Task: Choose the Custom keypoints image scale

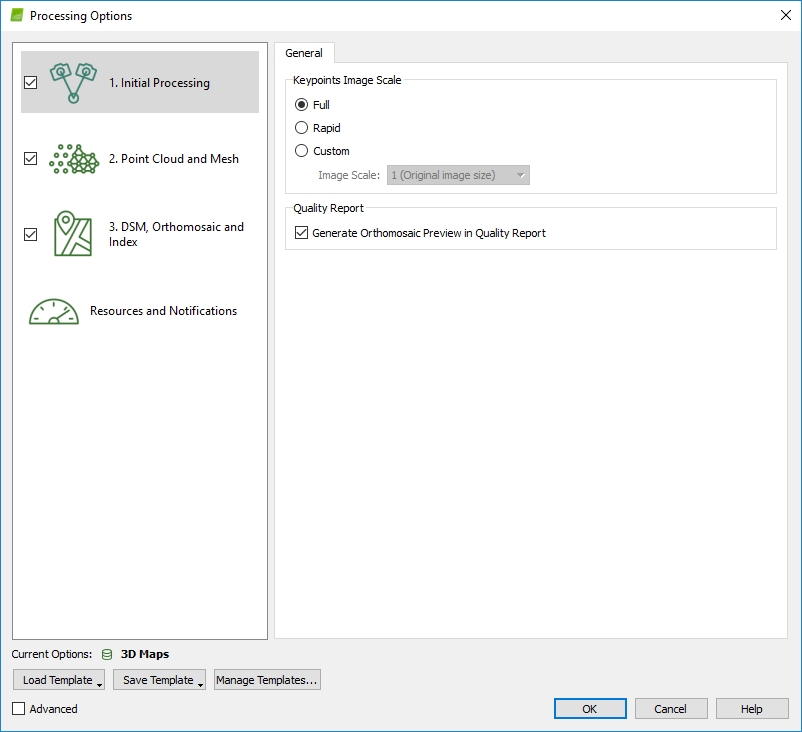Action: (x=302, y=151)
